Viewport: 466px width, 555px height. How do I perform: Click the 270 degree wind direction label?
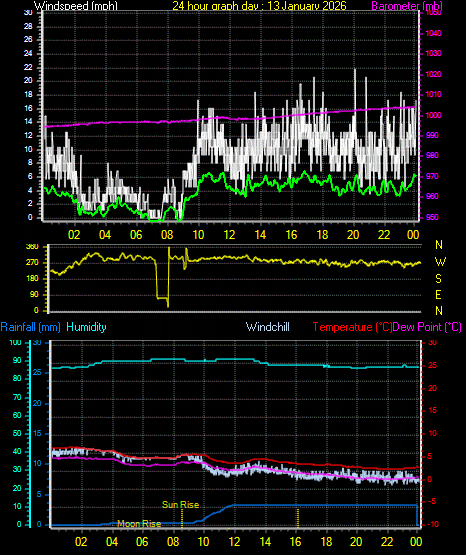point(33,263)
